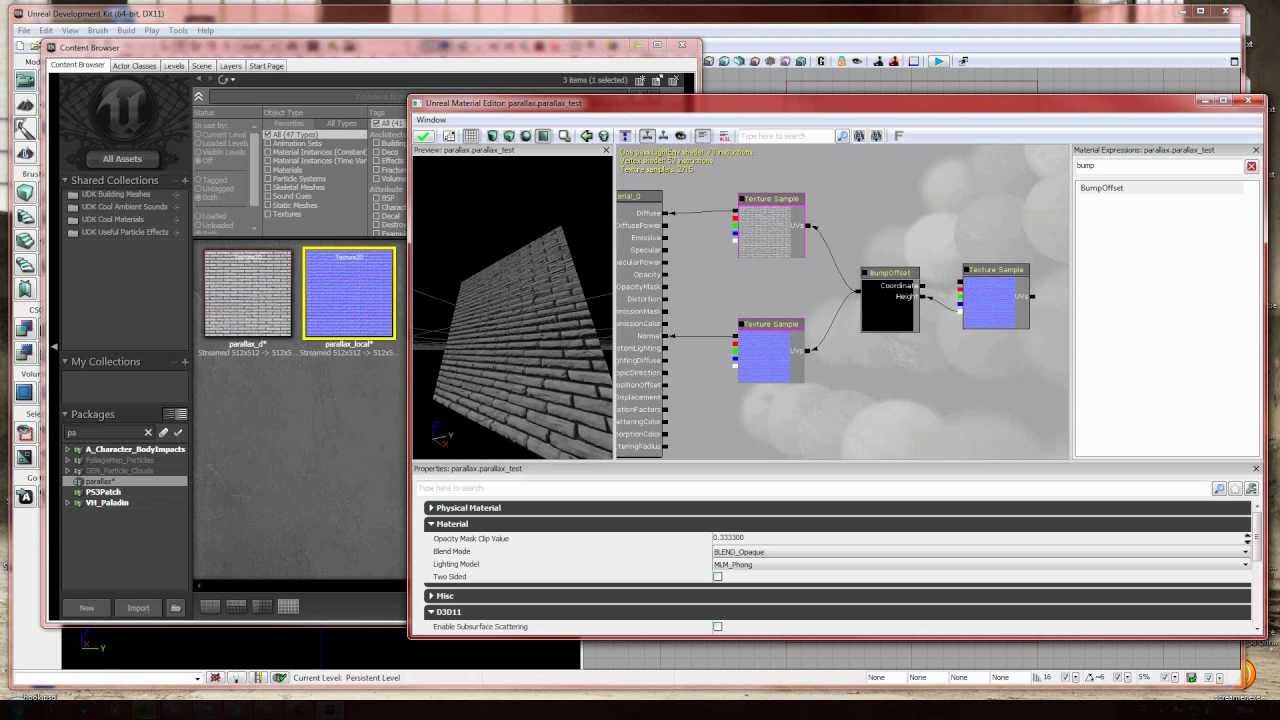Click checkmark icon beside packages filter
Image resolution: width=1280 pixels, height=720 pixels.
pos(178,432)
